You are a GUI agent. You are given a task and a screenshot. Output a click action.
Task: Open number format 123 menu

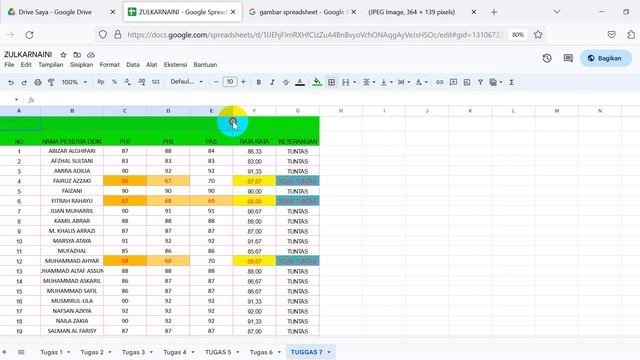pos(156,82)
